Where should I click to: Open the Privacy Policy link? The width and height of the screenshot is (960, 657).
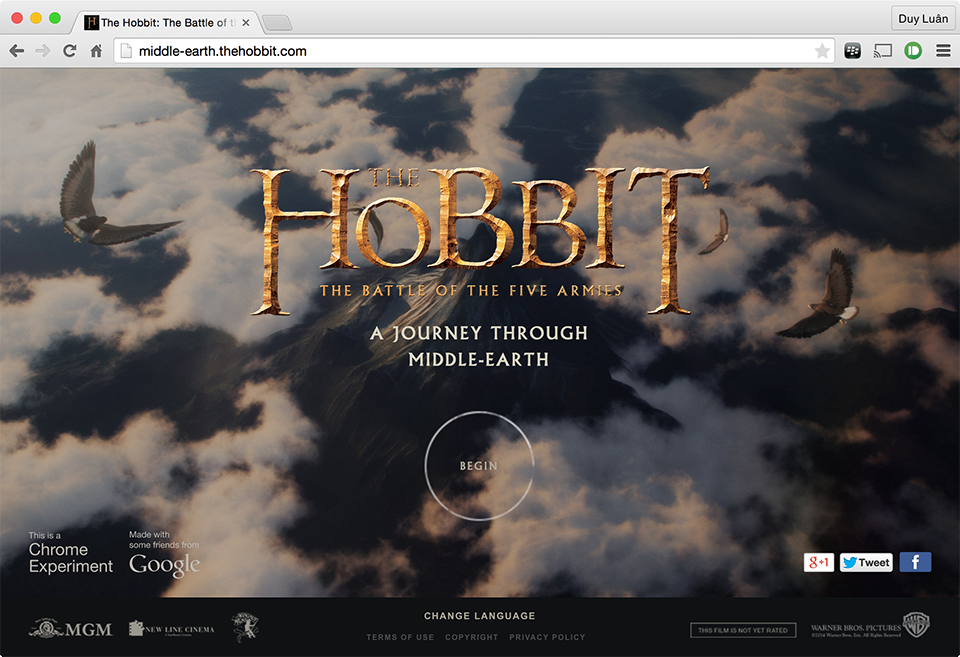(547, 637)
